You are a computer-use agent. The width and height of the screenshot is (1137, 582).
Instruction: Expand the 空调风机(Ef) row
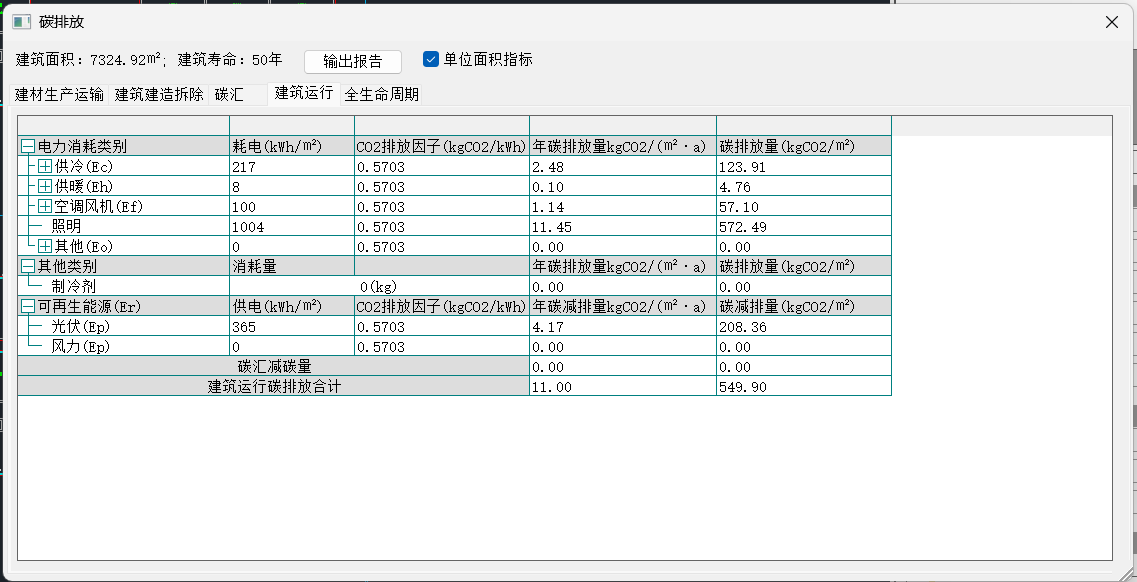[x=45, y=207]
